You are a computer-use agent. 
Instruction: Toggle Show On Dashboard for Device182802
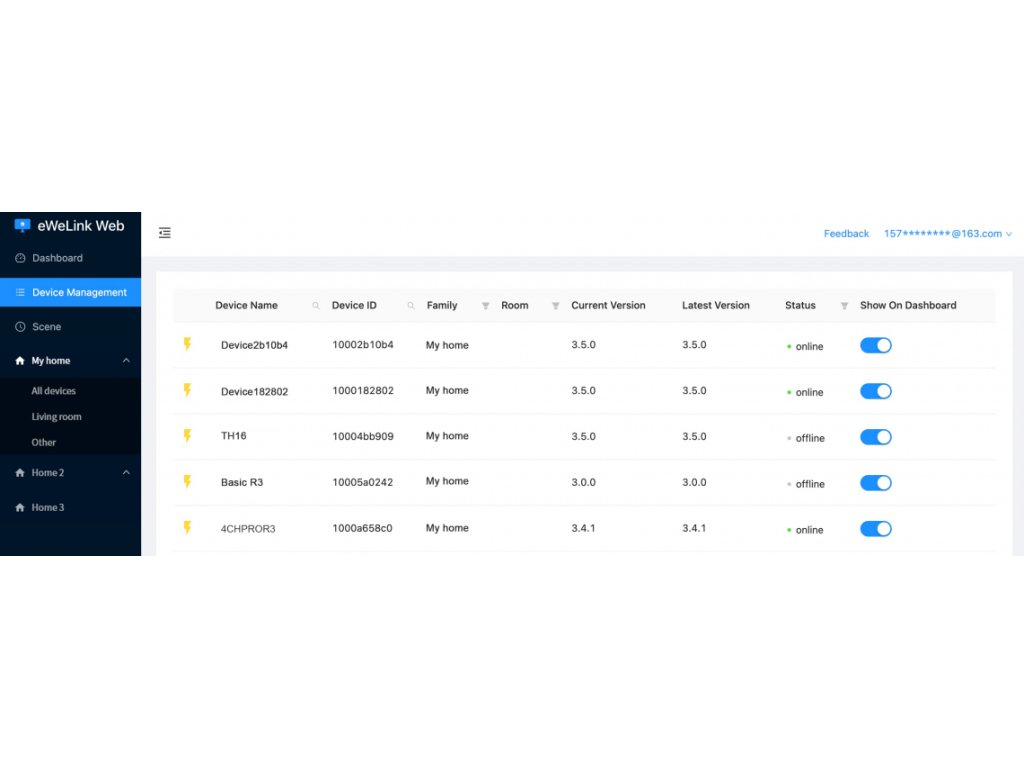click(x=876, y=391)
